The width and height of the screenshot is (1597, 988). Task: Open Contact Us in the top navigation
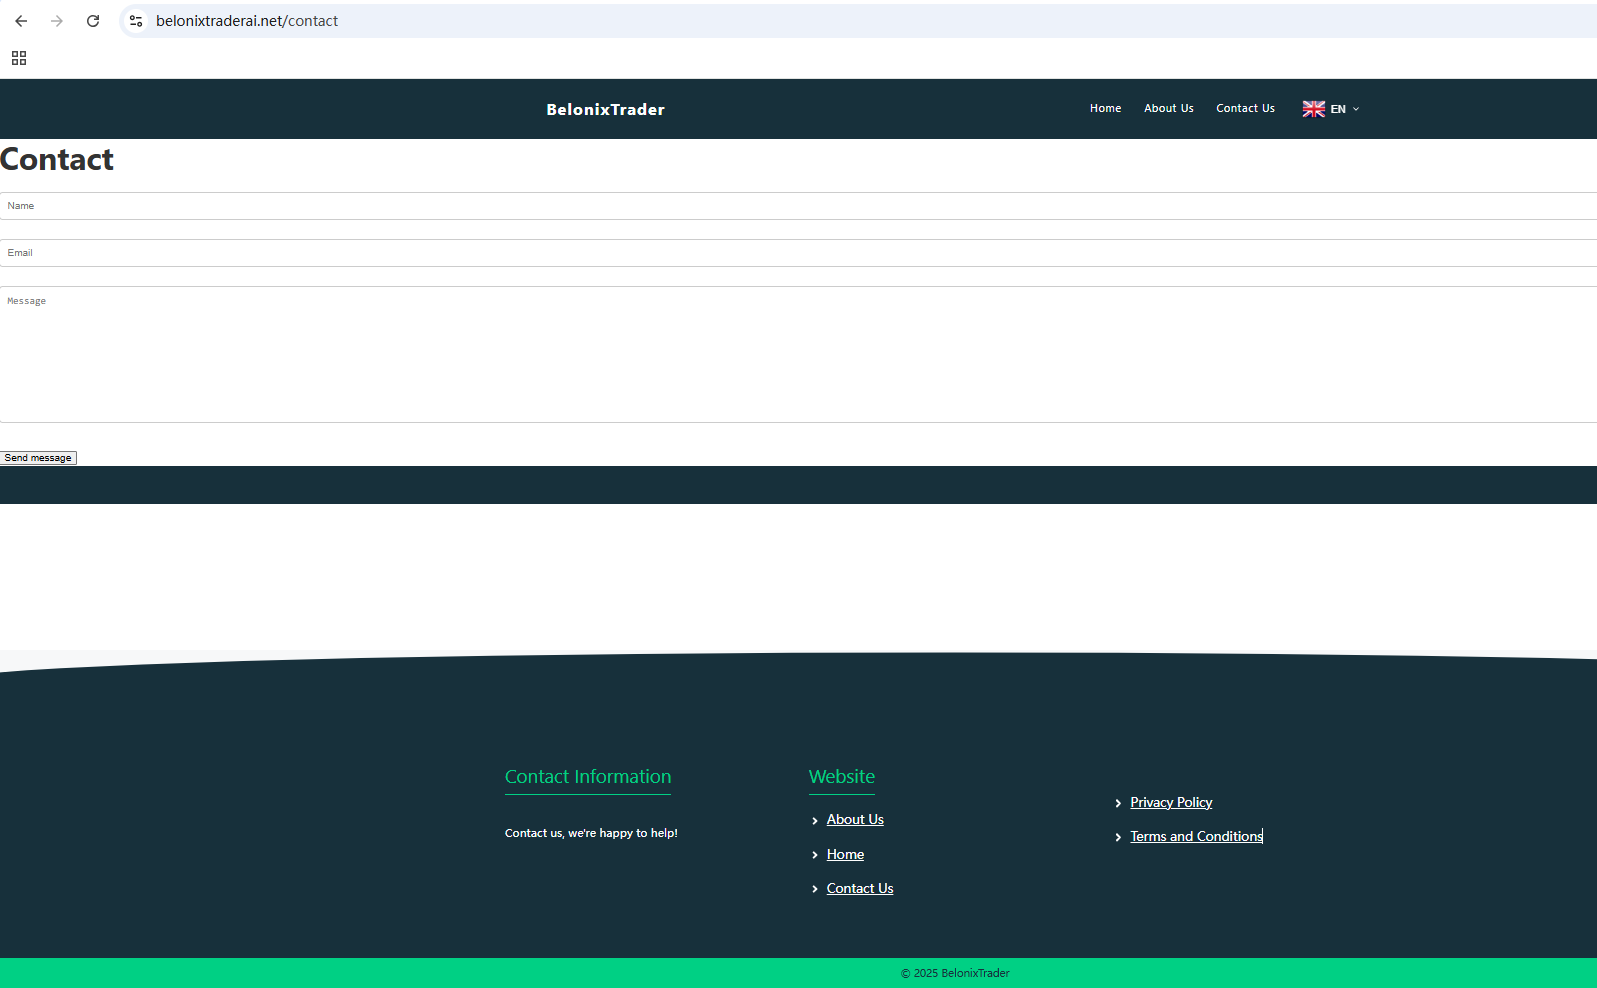coord(1245,108)
